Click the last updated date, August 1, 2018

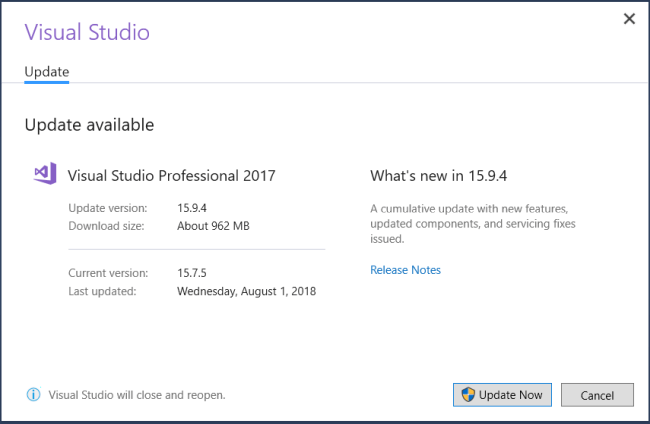click(246, 291)
